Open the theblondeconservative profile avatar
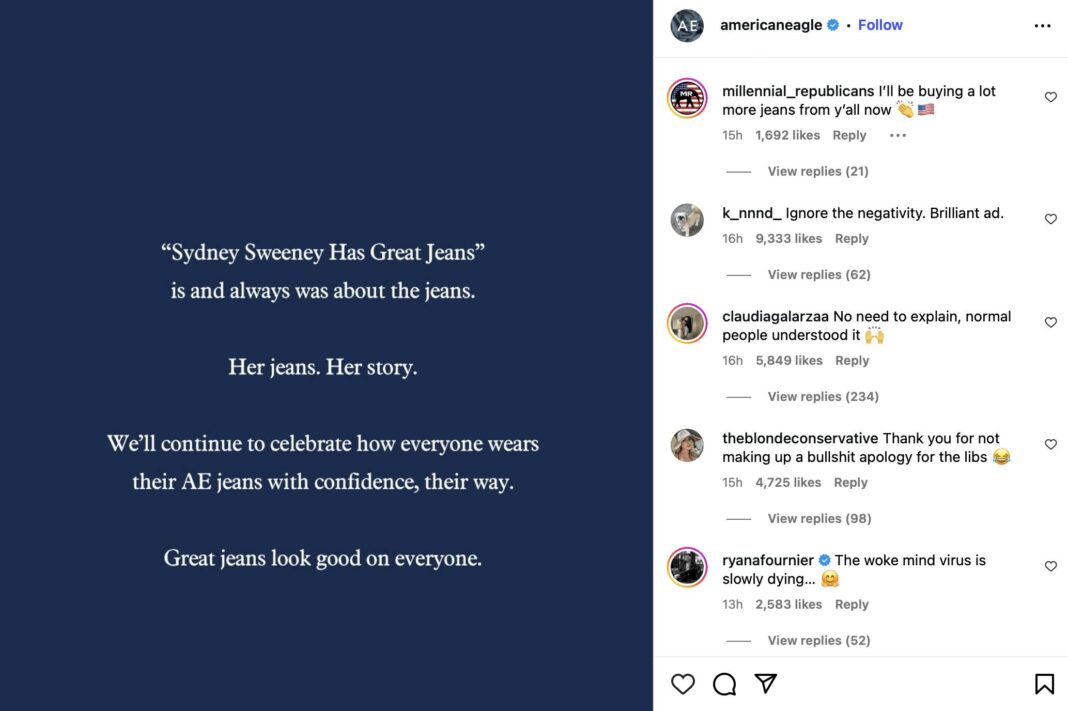1068x711 pixels. (687, 445)
